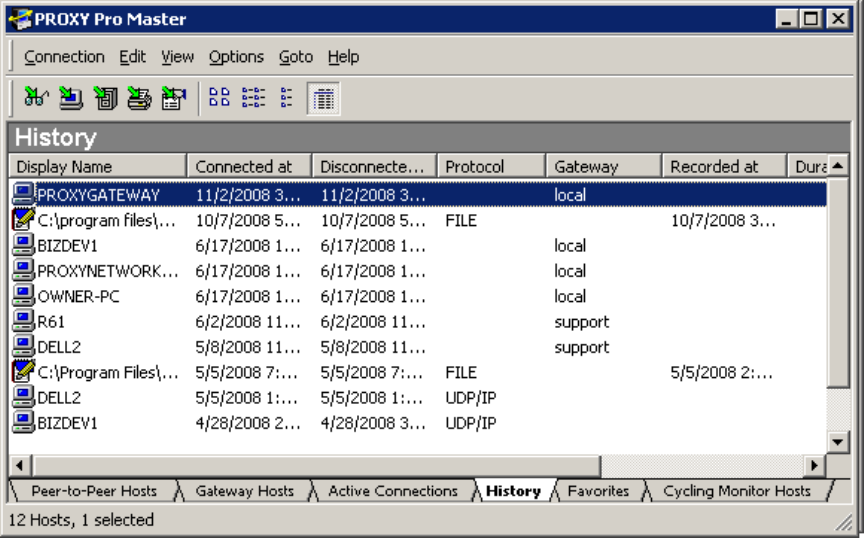Click the icon of BIZDEV1 connected 4/28/2008

[23, 423]
